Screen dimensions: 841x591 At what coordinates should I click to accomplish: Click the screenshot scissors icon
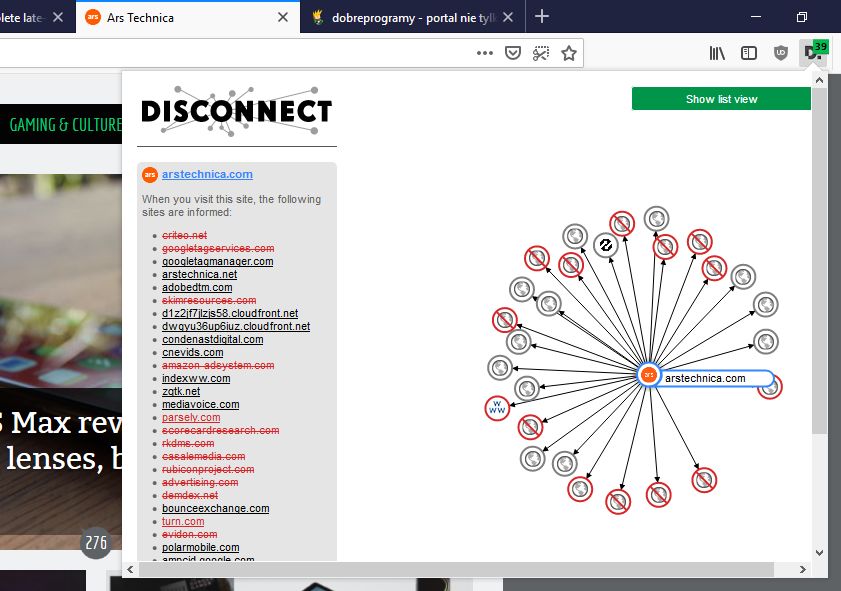(541, 53)
